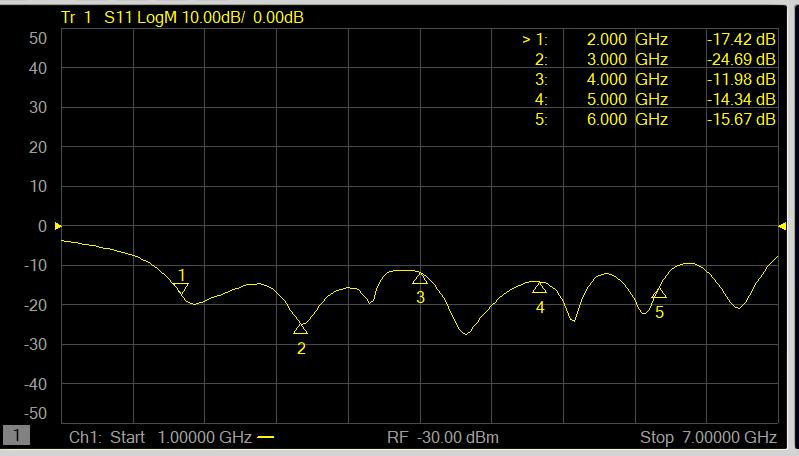Click the channel 1 window indicator box
Image resolution: width=799 pixels, height=456 pixels.
pyautogui.click(x=16, y=435)
